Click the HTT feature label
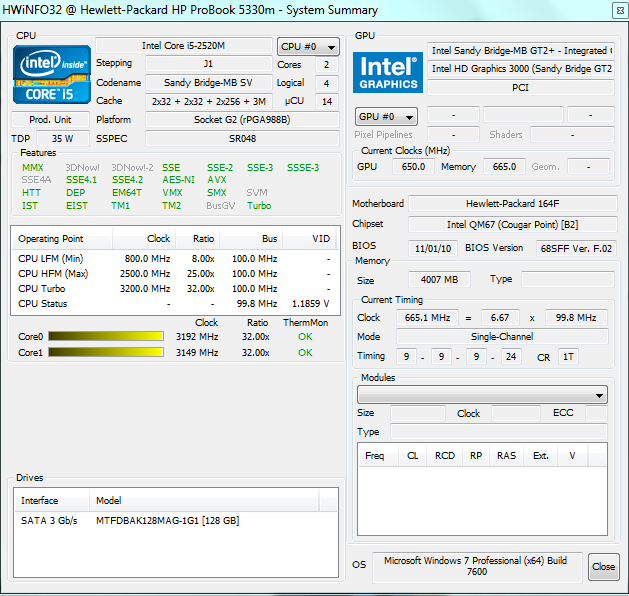The image size is (629, 596). click(x=31, y=193)
